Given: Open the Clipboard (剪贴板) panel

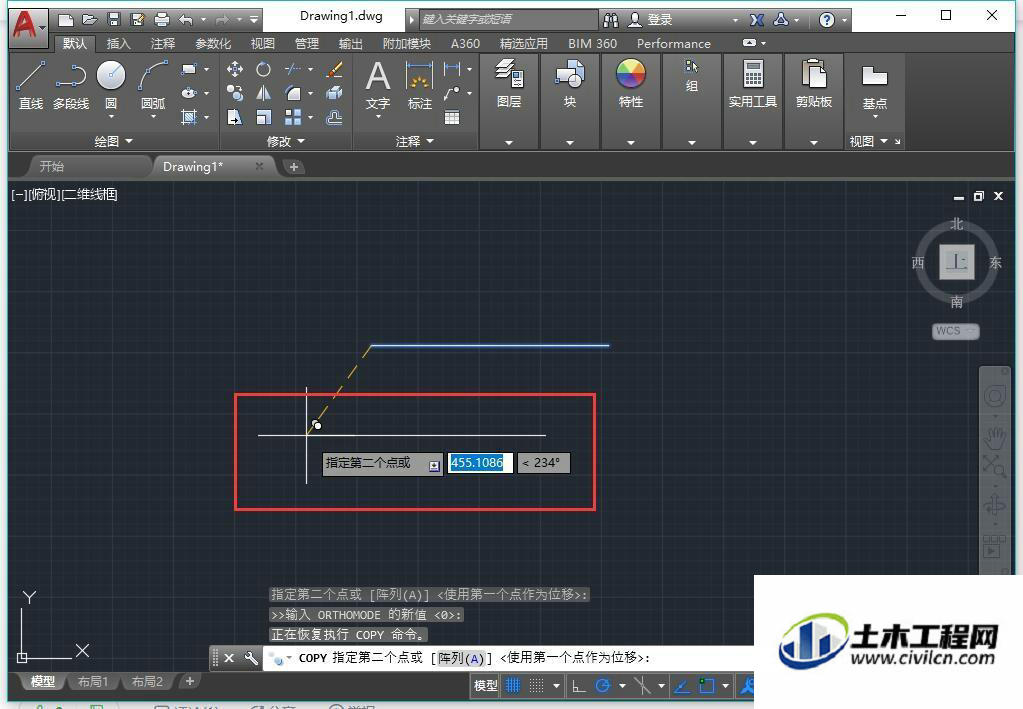Looking at the screenshot, I should 814,83.
